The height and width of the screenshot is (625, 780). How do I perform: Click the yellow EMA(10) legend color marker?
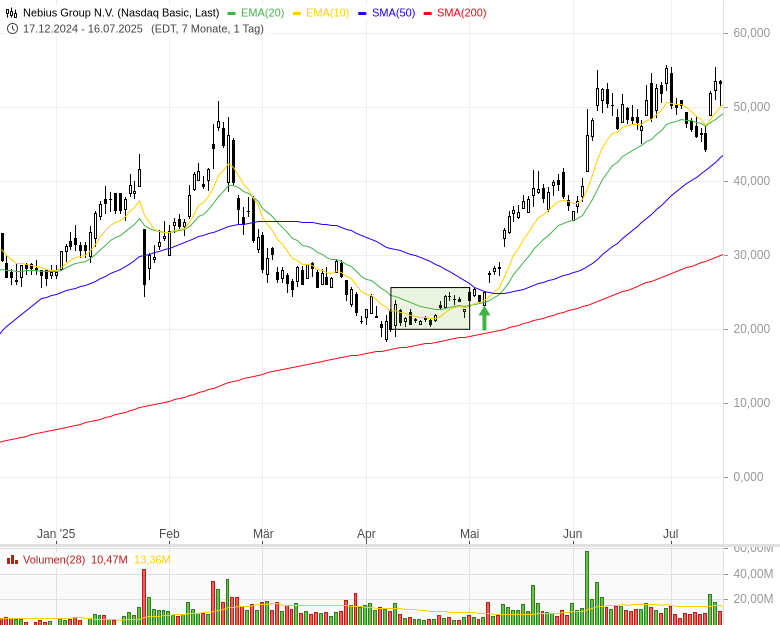pyautogui.click(x=298, y=12)
